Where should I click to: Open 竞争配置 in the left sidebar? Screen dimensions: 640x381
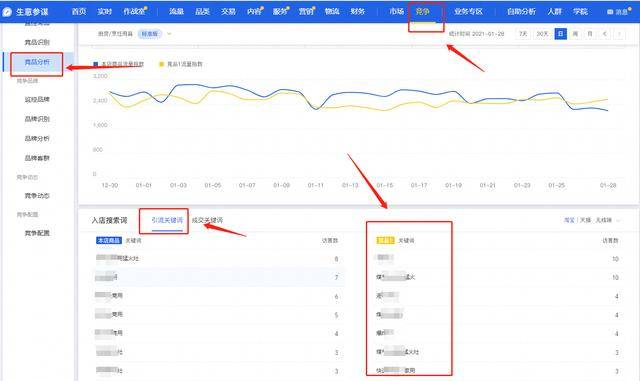click(37, 233)
